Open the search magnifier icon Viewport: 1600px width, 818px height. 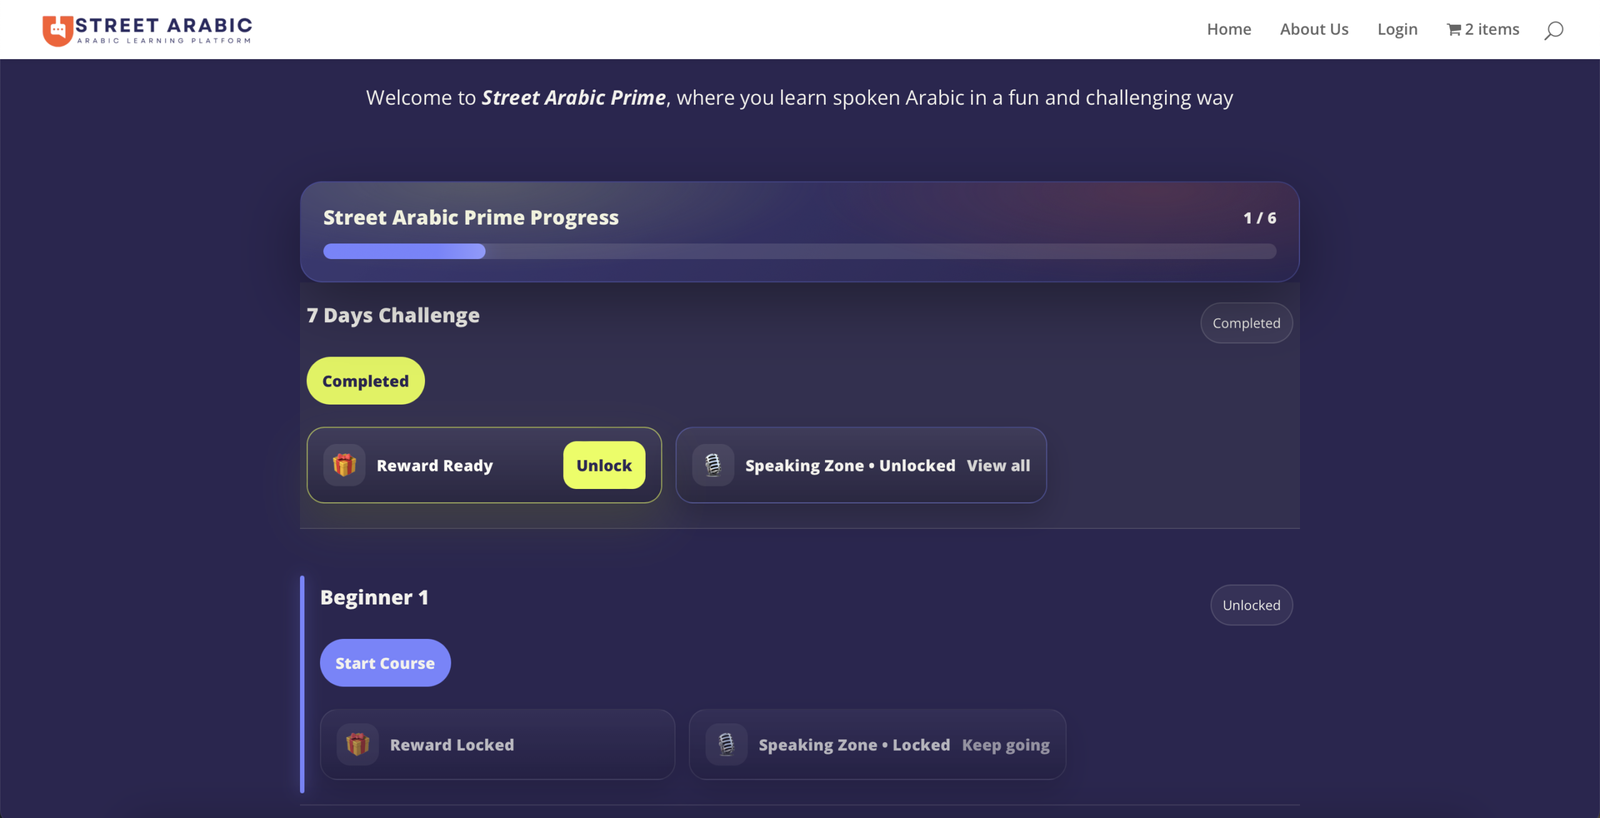(1553, 30)
